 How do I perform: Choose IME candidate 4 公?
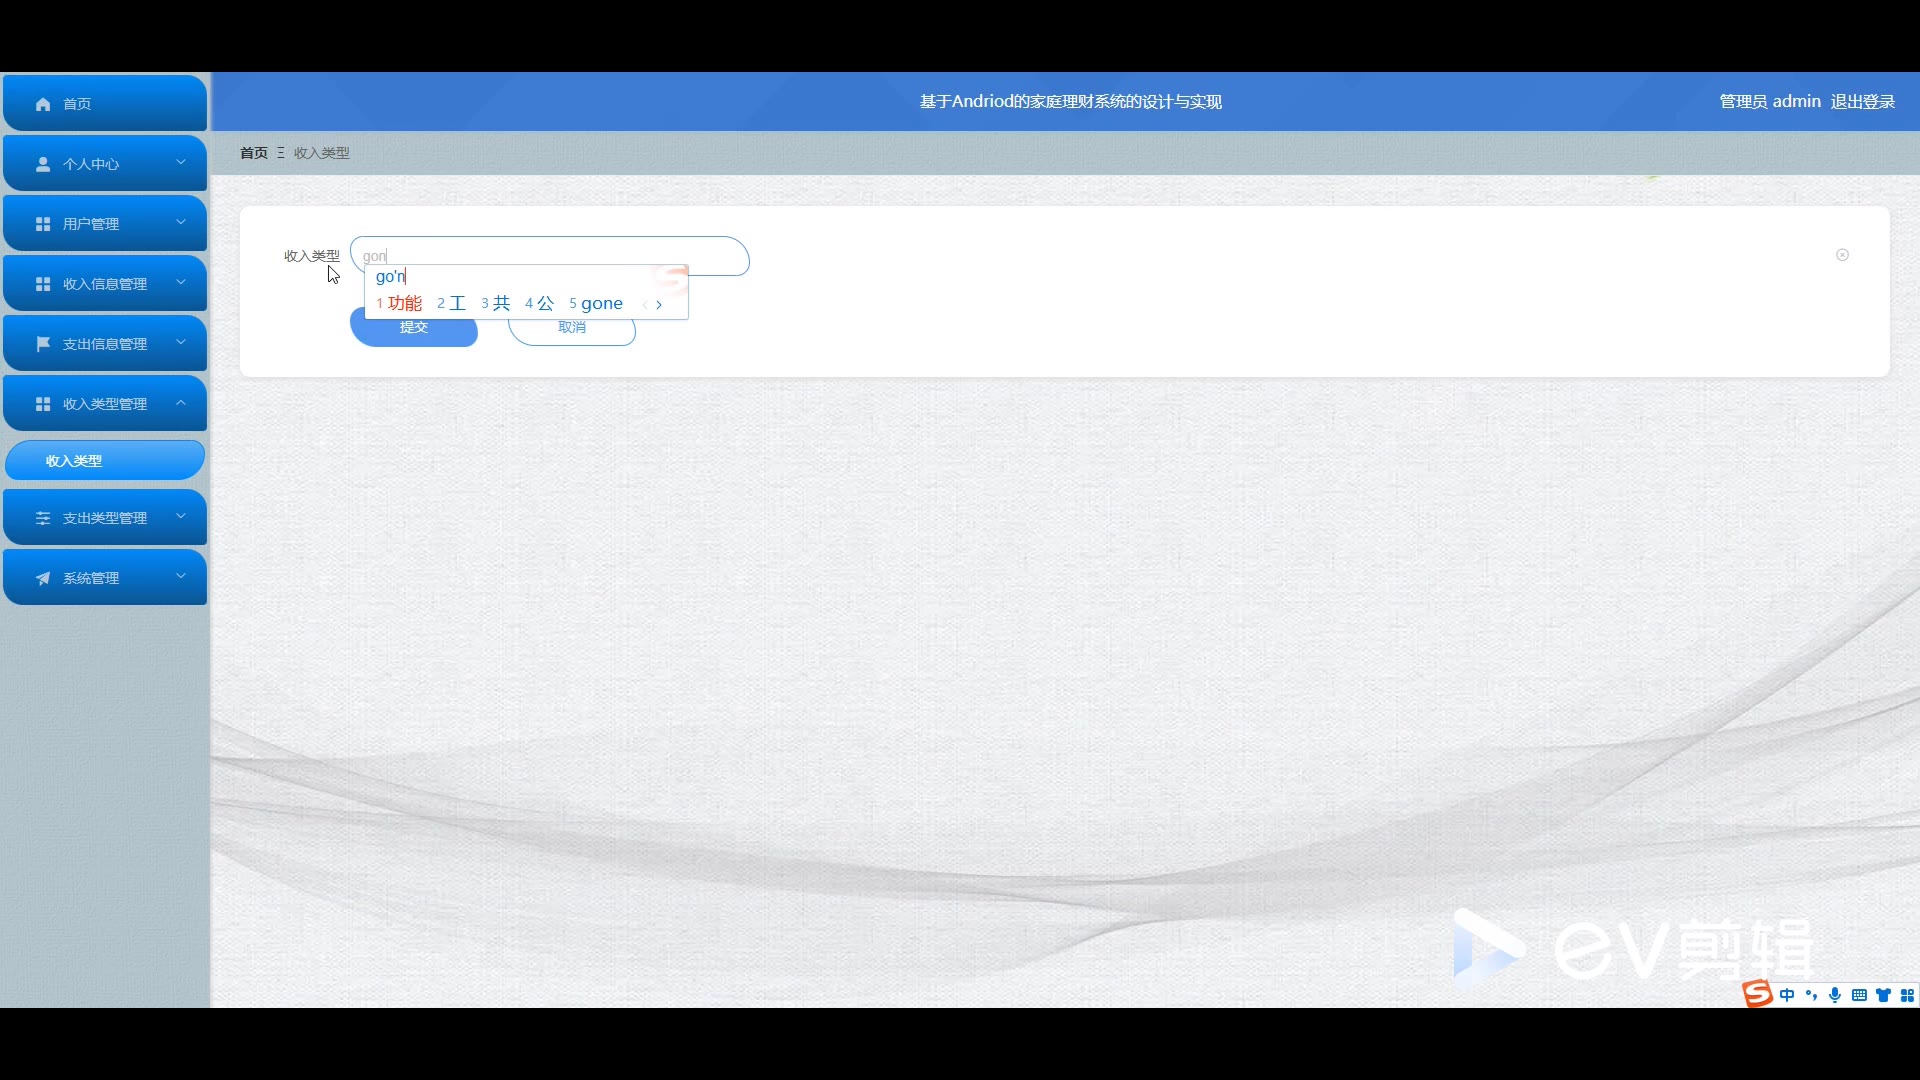tap(540, 303)
